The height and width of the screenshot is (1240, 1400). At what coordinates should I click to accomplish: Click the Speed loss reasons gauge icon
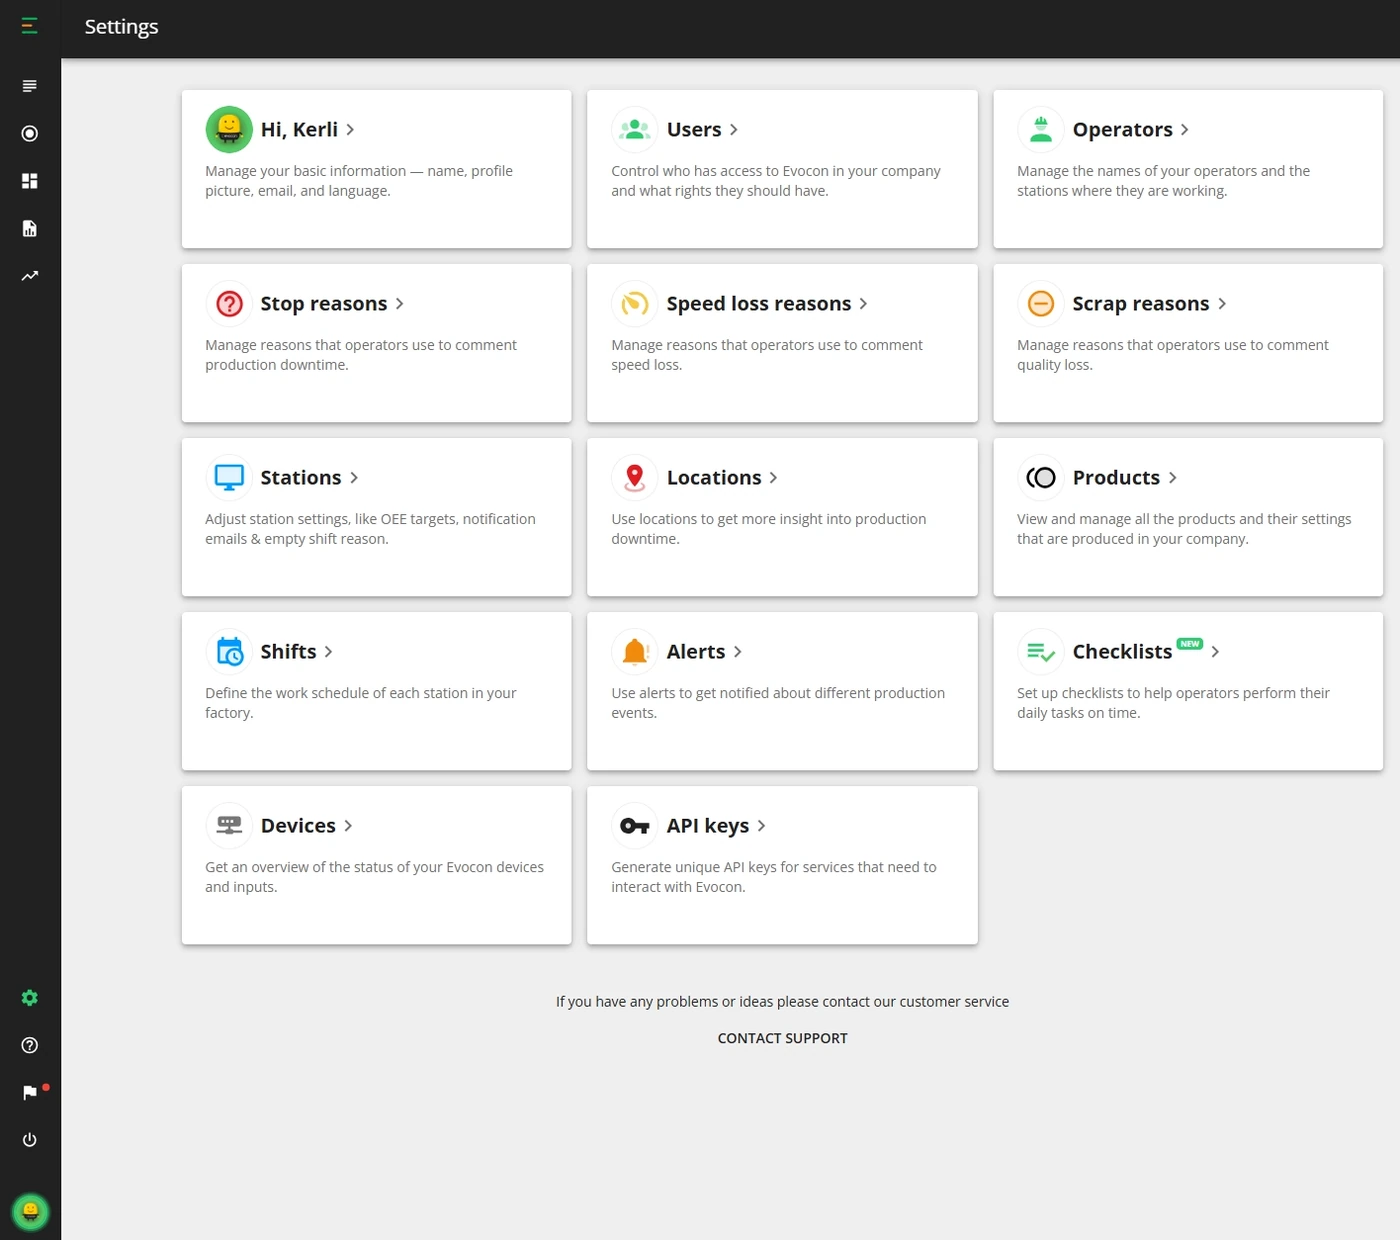click(635, 303)
